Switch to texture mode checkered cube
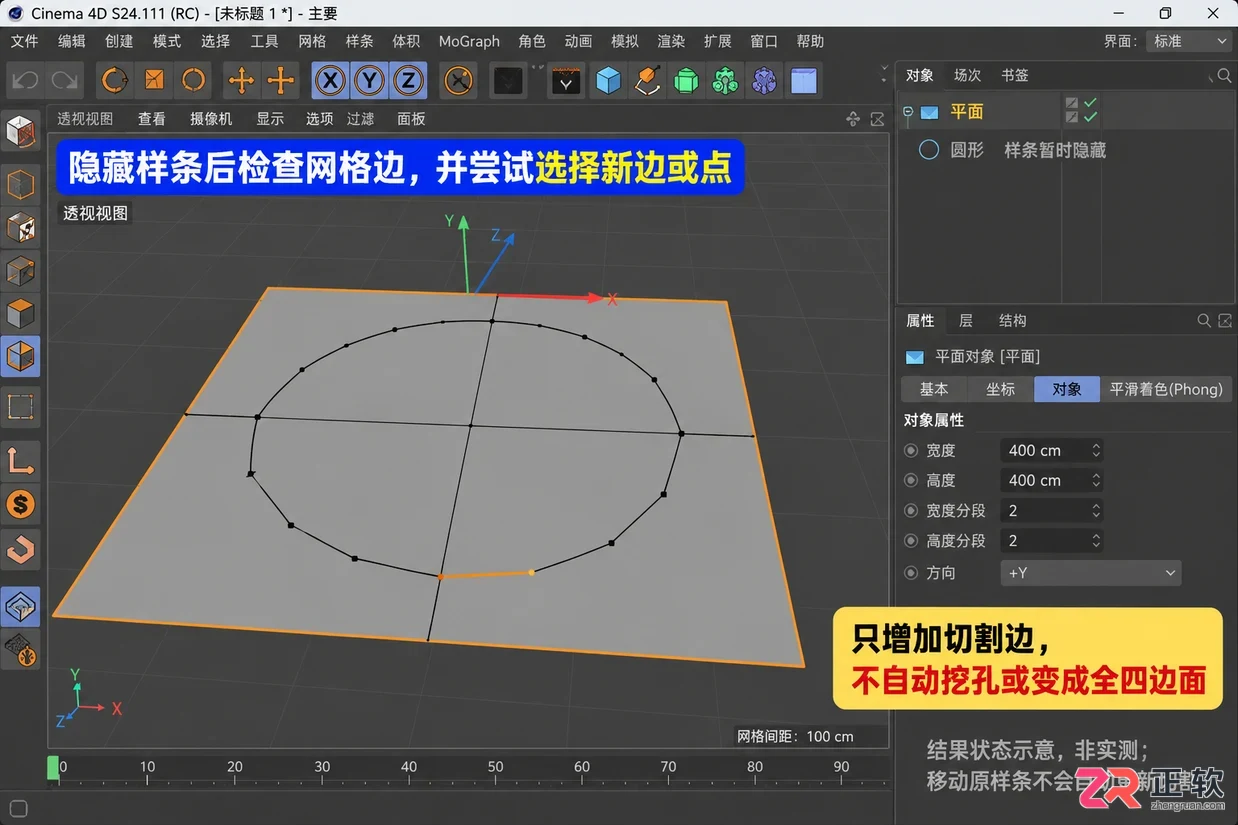1238x825 pixels. 21,227
